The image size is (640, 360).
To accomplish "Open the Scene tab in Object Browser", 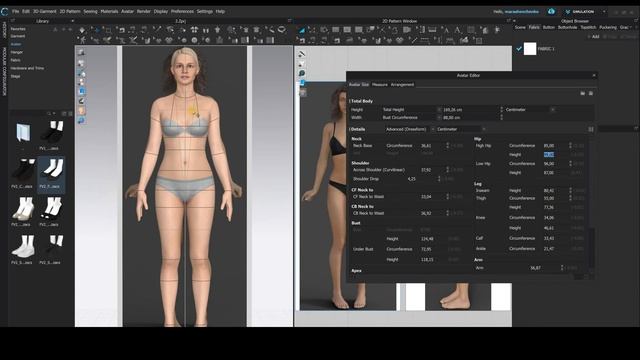I will coord(520,27).
